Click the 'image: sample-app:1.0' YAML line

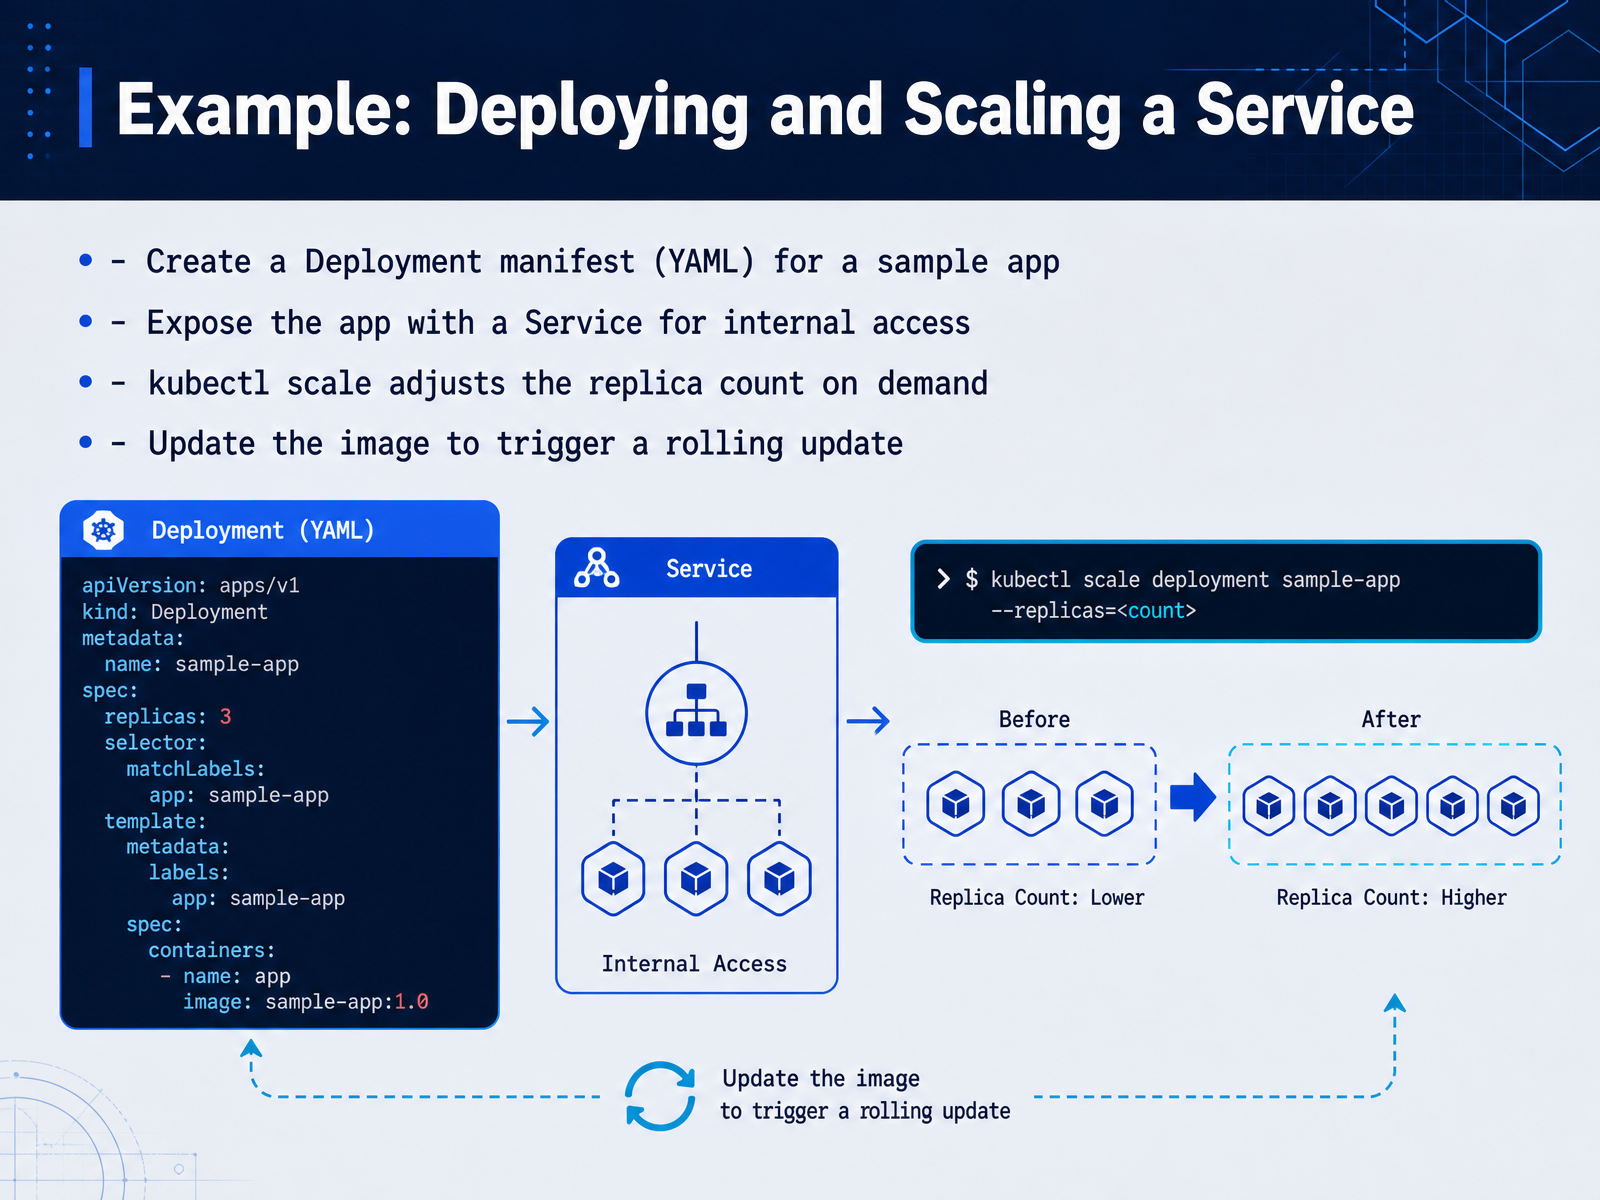(306, 1002)
